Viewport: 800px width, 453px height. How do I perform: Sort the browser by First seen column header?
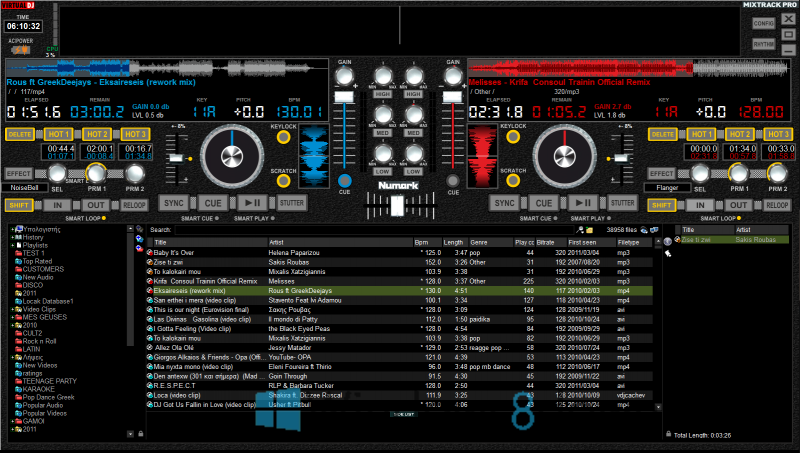click(x=590, y=242)
